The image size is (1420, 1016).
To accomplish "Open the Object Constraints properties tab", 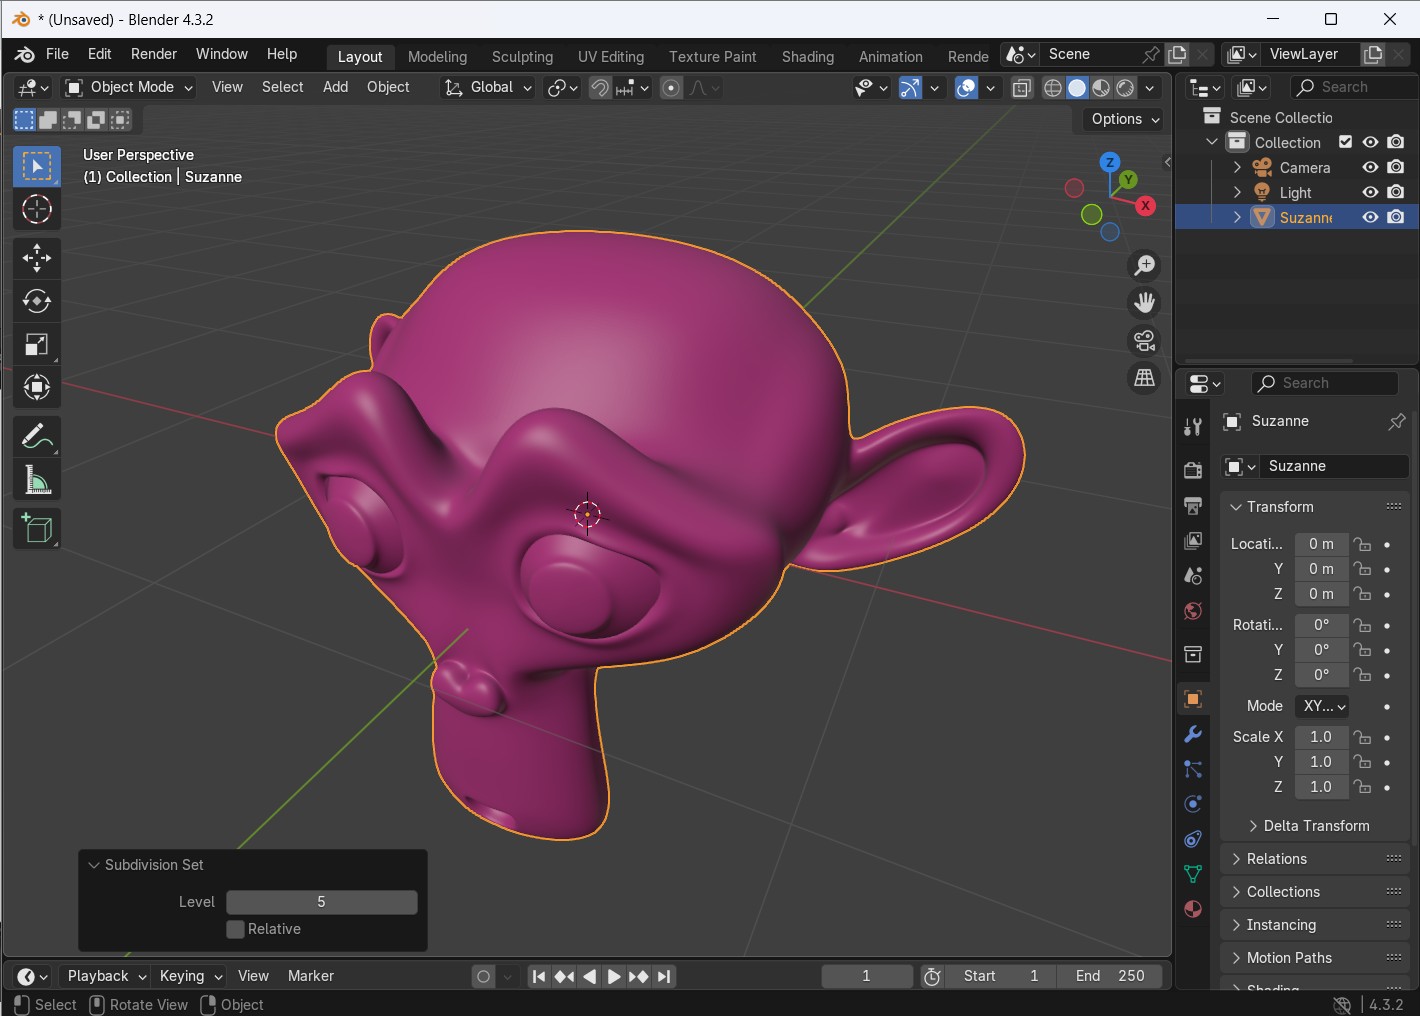I will coord(1193,839).
